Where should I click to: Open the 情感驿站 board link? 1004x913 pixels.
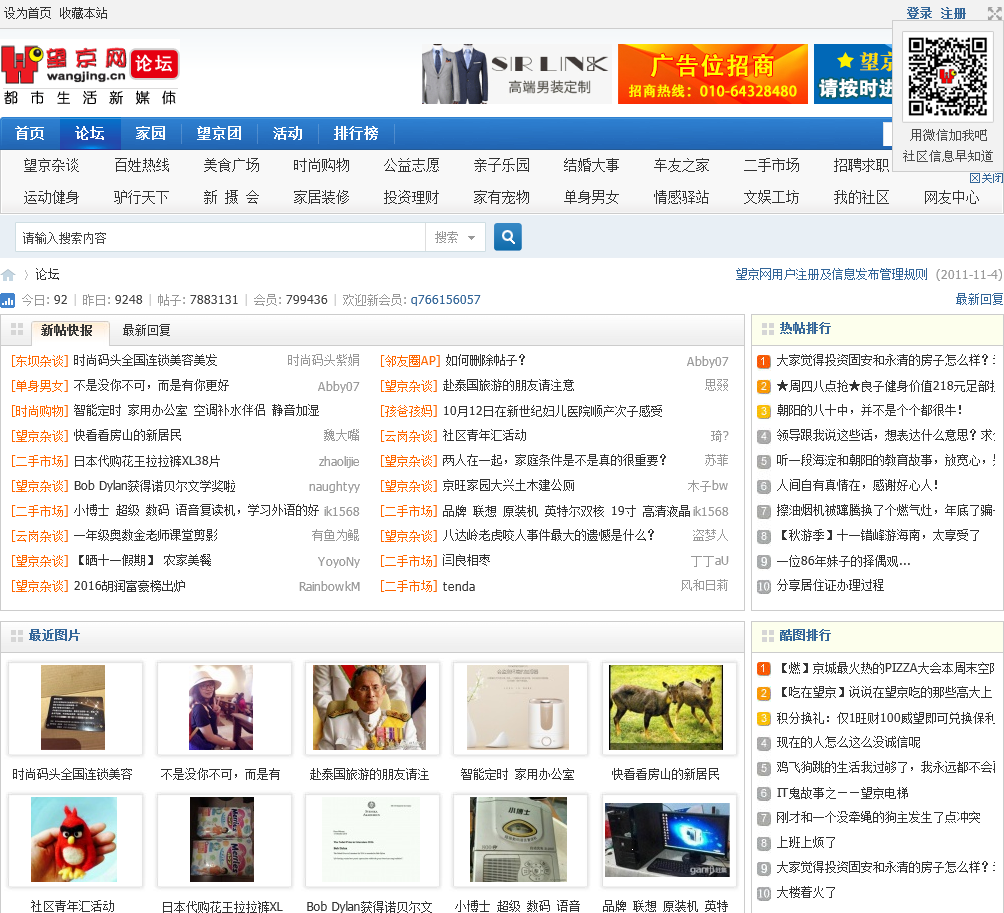[681, 197]
